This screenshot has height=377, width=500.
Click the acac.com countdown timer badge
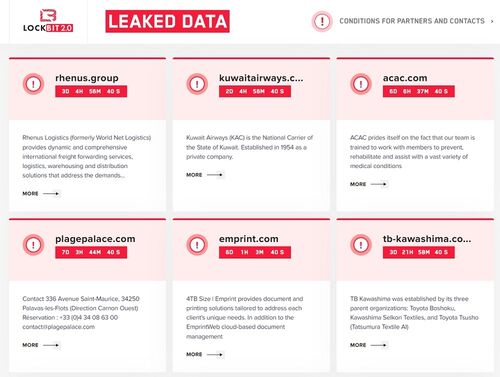click(x=419, y=91)
